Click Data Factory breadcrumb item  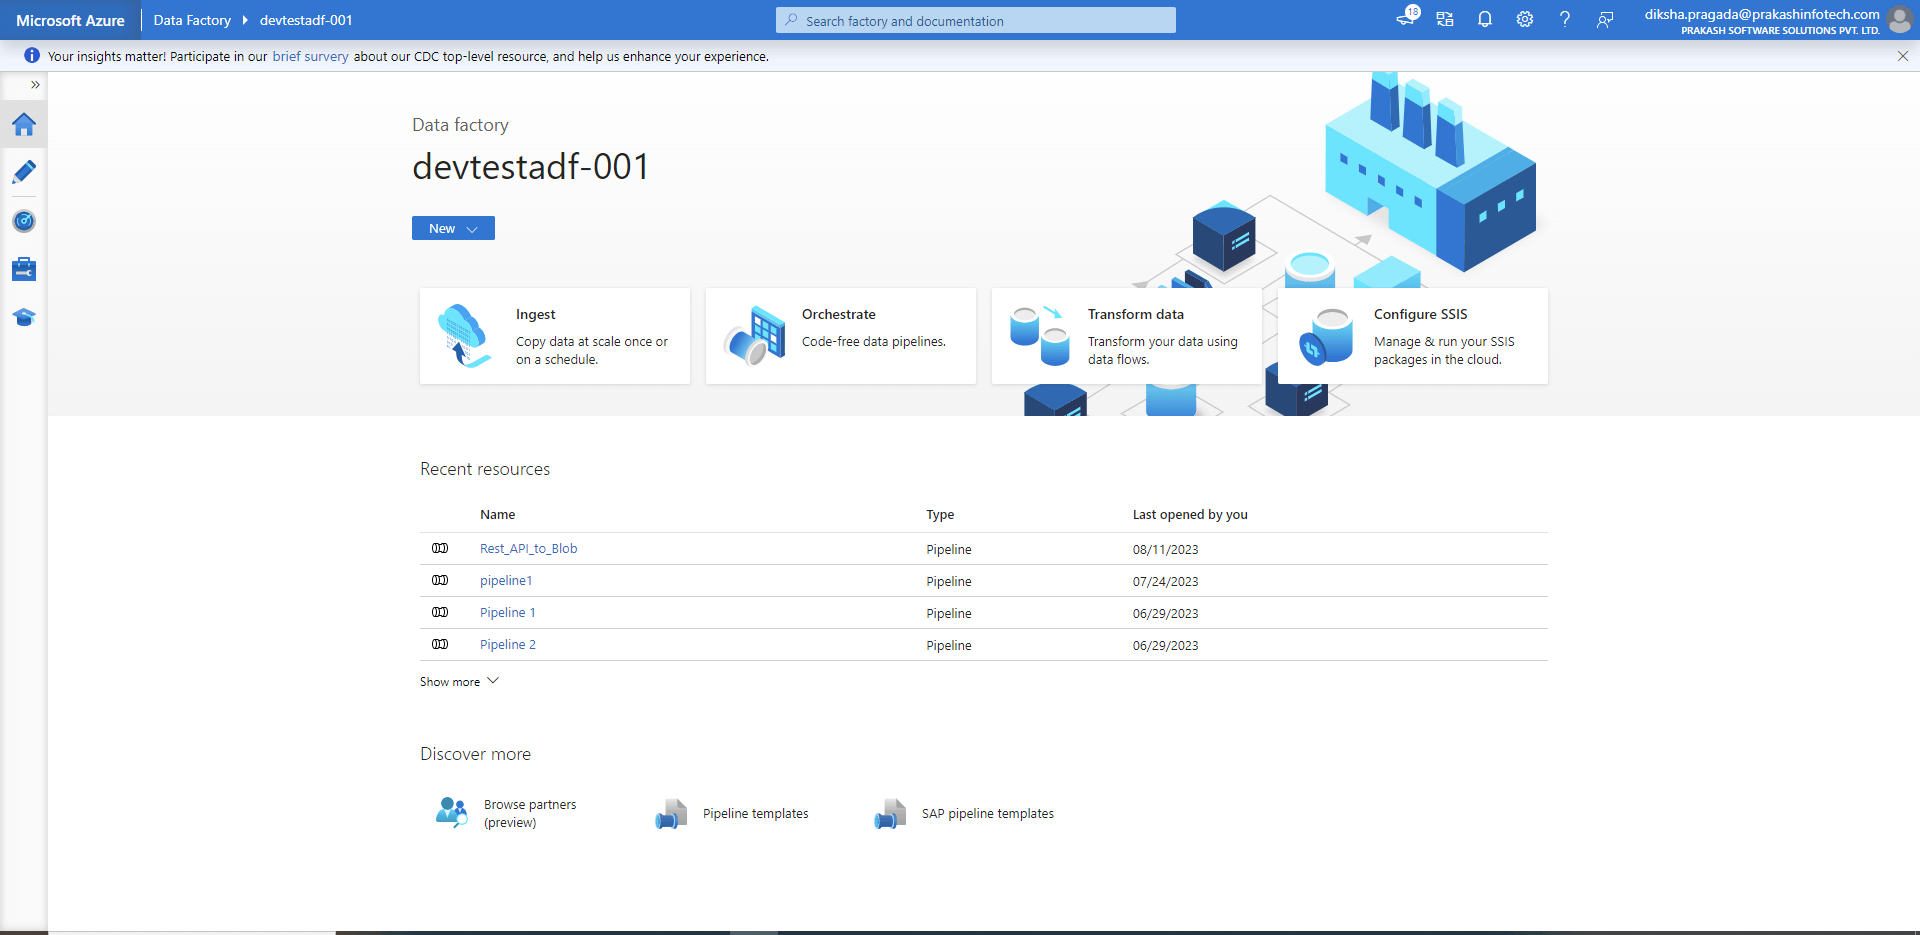[192, 20]
